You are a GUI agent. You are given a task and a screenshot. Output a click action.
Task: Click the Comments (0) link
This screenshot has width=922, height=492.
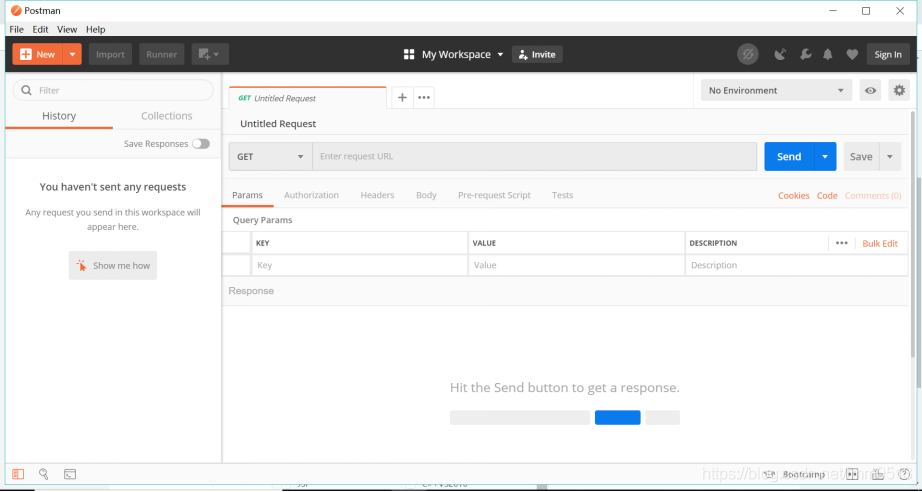coord(873,196)
